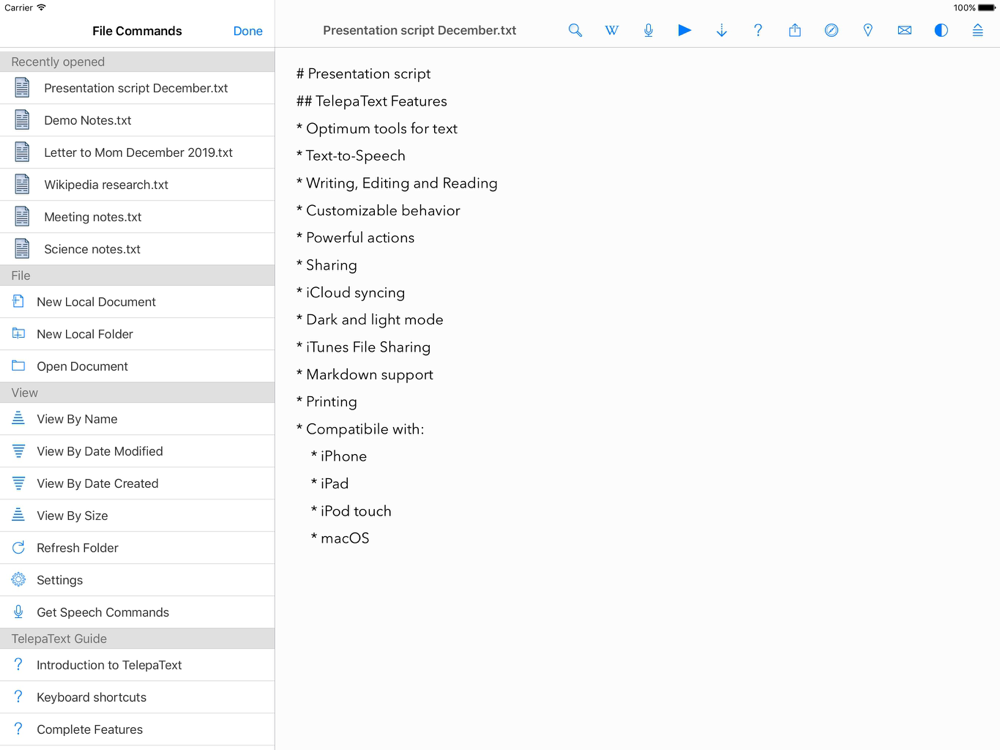Tap the question mark beside Complete Features
The image size is (1000, 750).
click(18, 728)
